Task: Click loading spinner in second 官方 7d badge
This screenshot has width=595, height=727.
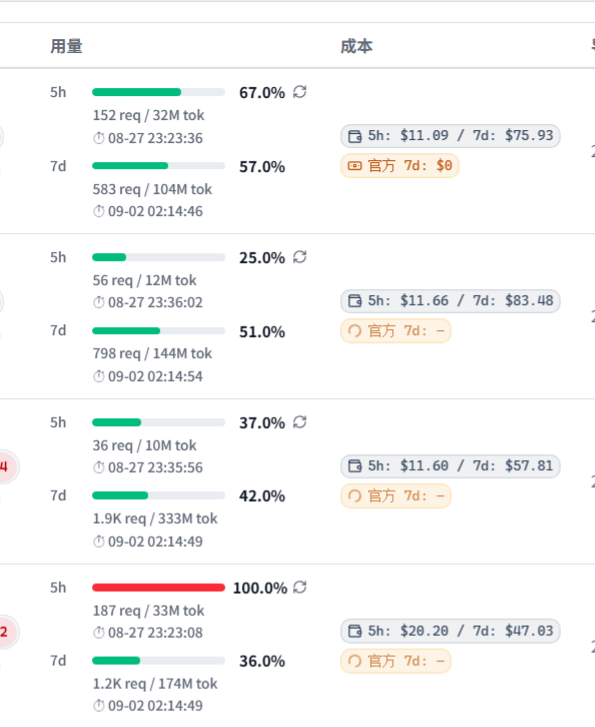Action: (x=355, y=331)
